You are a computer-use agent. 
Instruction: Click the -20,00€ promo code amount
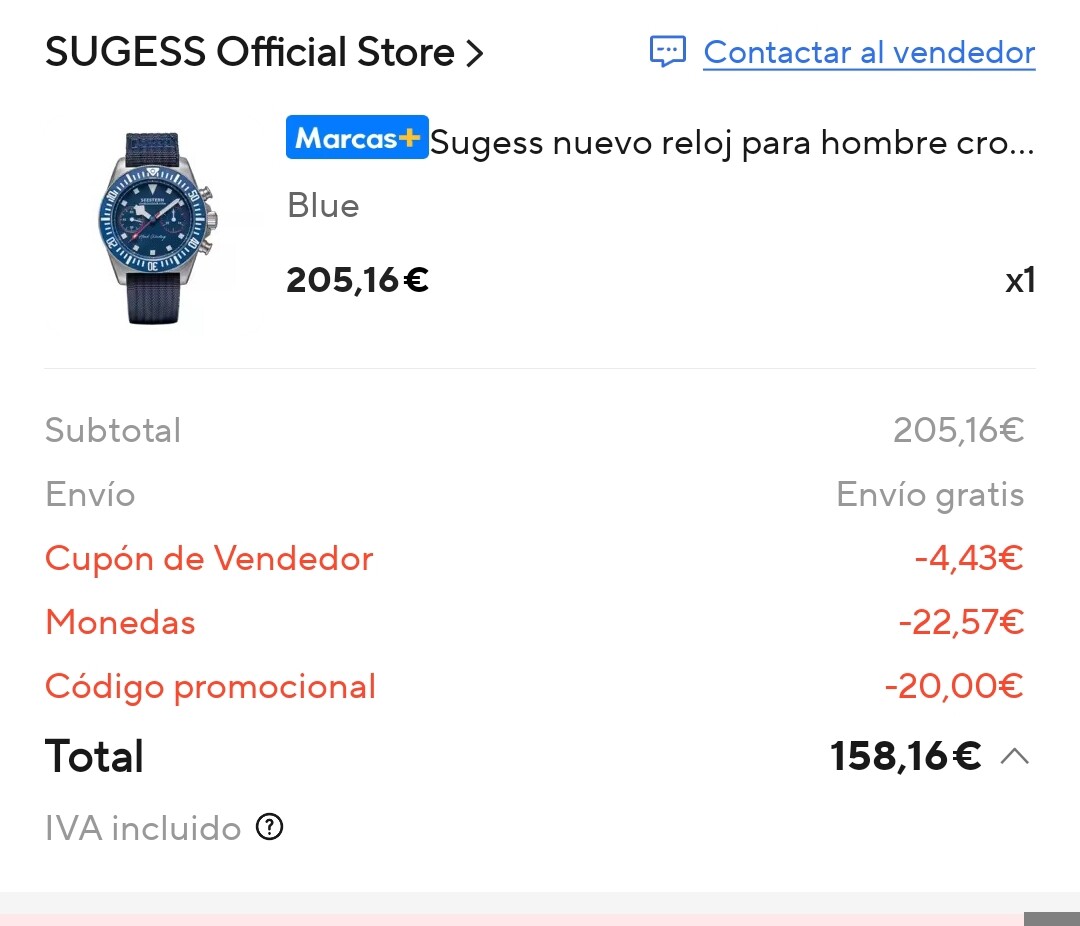point(955,686)
